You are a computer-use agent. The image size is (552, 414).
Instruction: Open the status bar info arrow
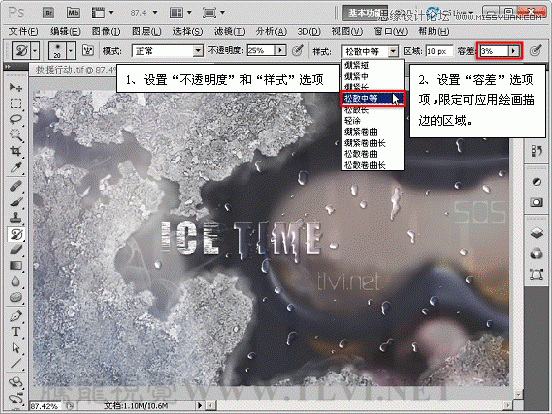pyautogui.click(x=200, y=406)
